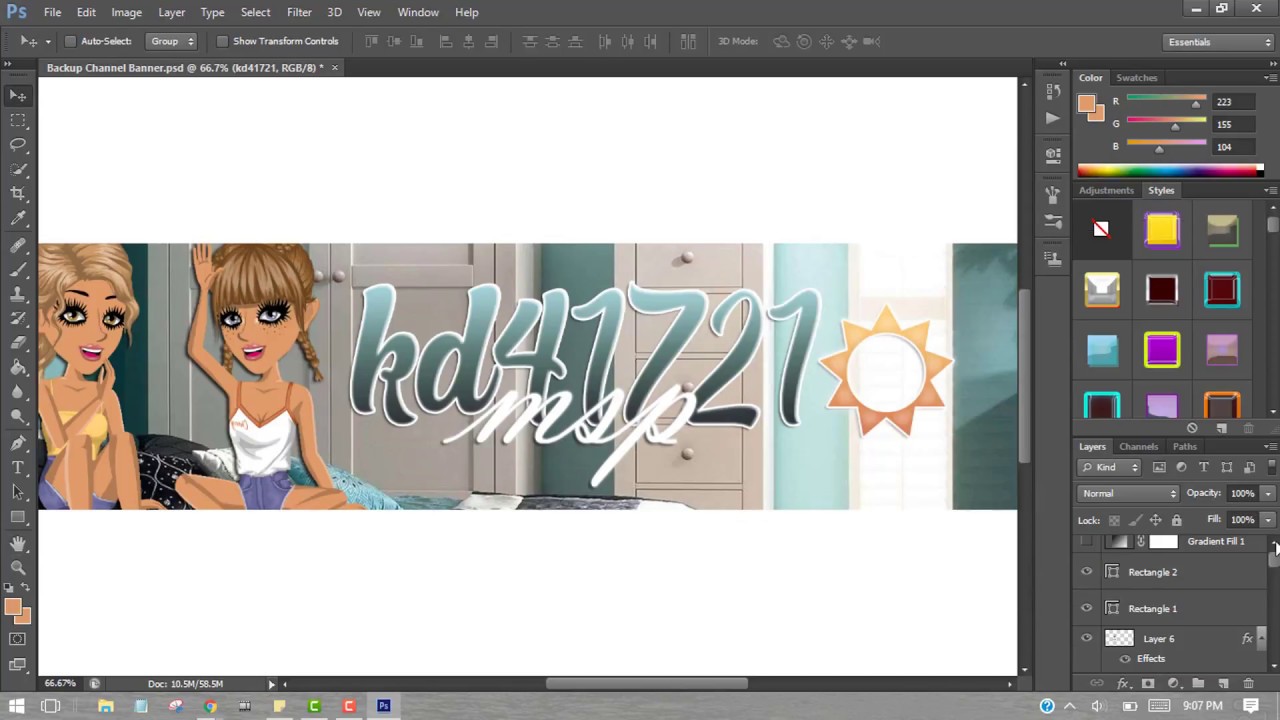Select the Lasso tool

click(18, 144)
